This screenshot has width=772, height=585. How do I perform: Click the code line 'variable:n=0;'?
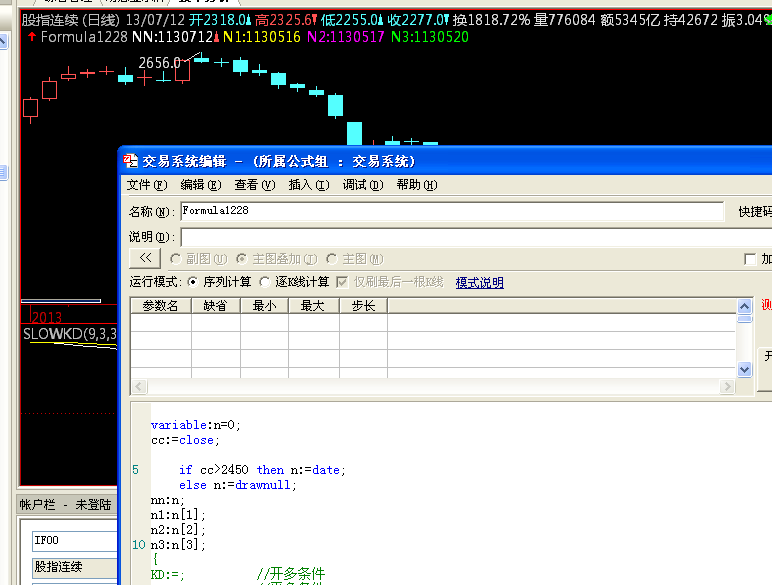(195, 425)
